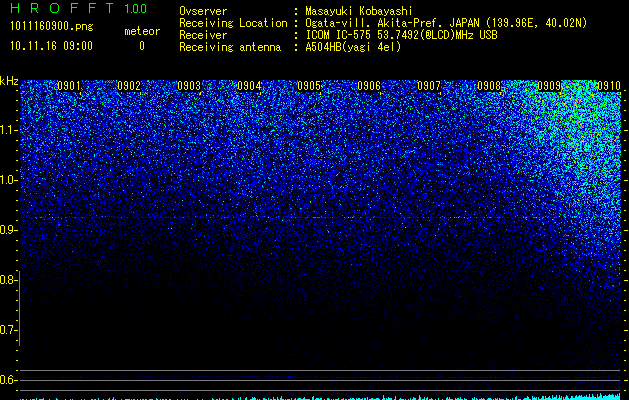Screen dimensions: 629x400
Task: Click the 0905 time marker
Action: [x=309, y=86]
